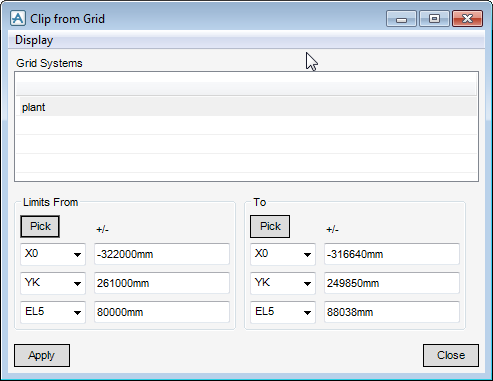The height and width of the screenshot is (381, 493).
Task: Open the EL5 dropdown in To group
Action: coord(283,312)
